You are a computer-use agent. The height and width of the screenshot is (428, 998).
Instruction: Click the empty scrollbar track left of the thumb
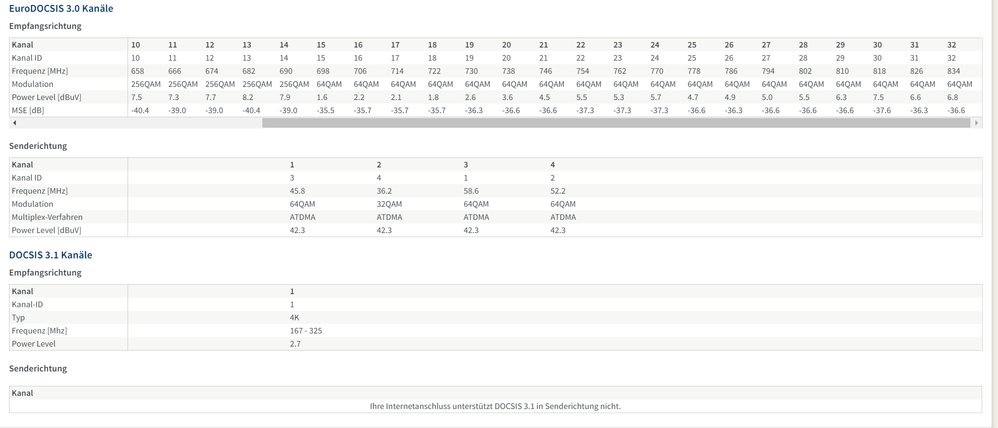[141, 123]
